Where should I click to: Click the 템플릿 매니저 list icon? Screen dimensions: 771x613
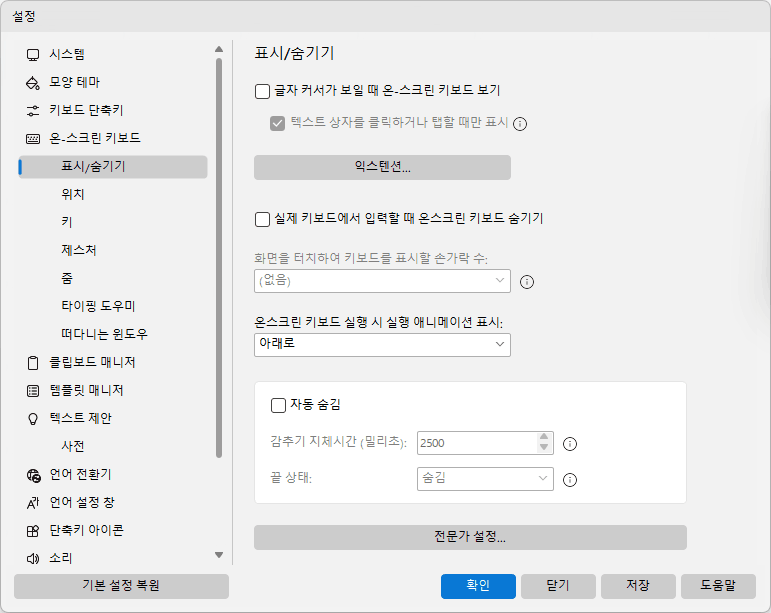(33, 391)
